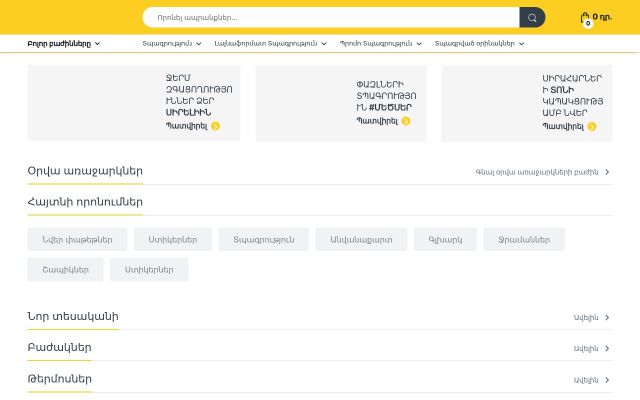The image size is (640, 400).
Task: Click the Հայտնի որոնումներ section heading
Action: (85, 202)
